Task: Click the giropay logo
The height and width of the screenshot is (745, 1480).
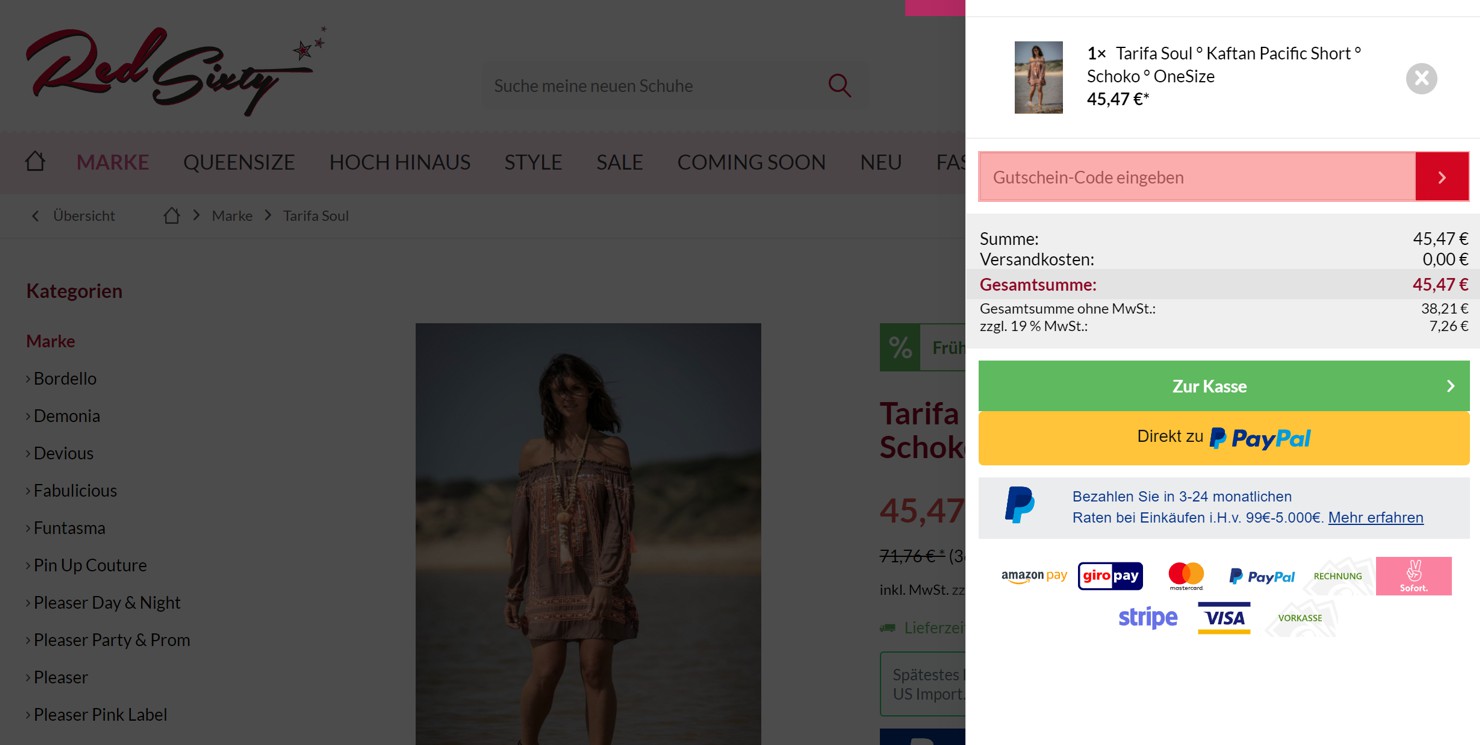Action: [x=1110, y=576]
